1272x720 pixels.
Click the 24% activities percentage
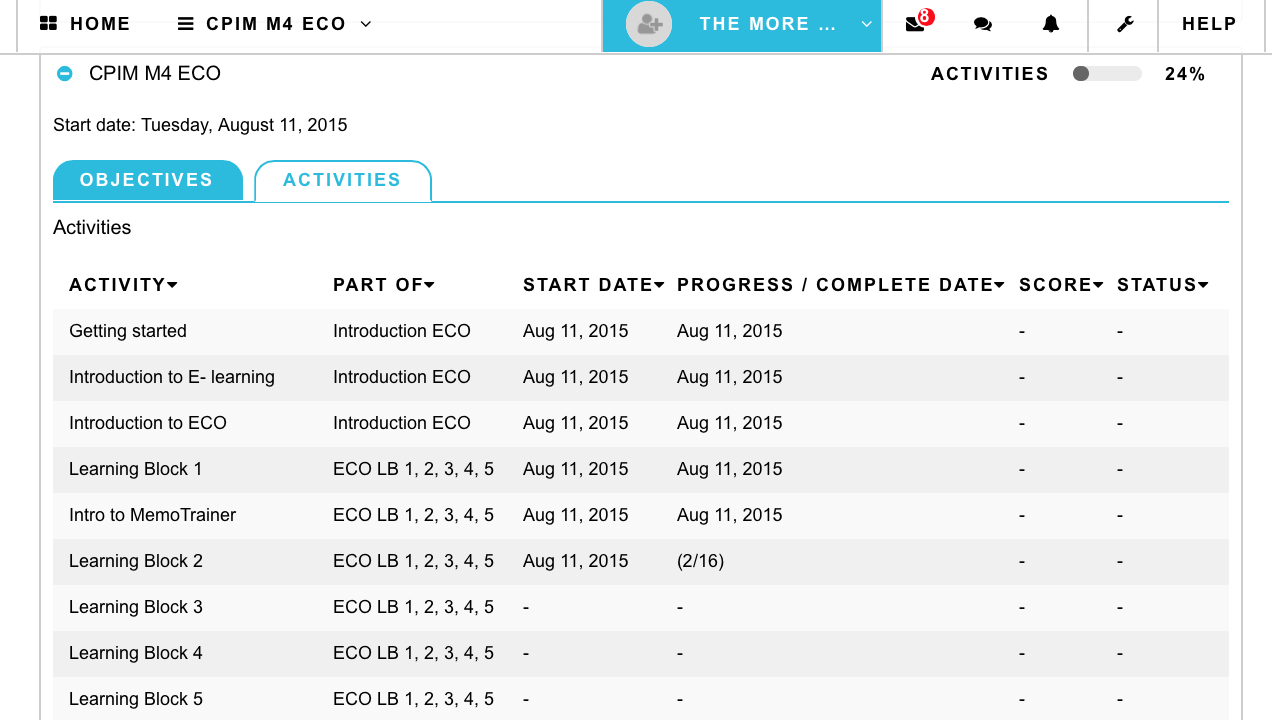coord(1185,74)
